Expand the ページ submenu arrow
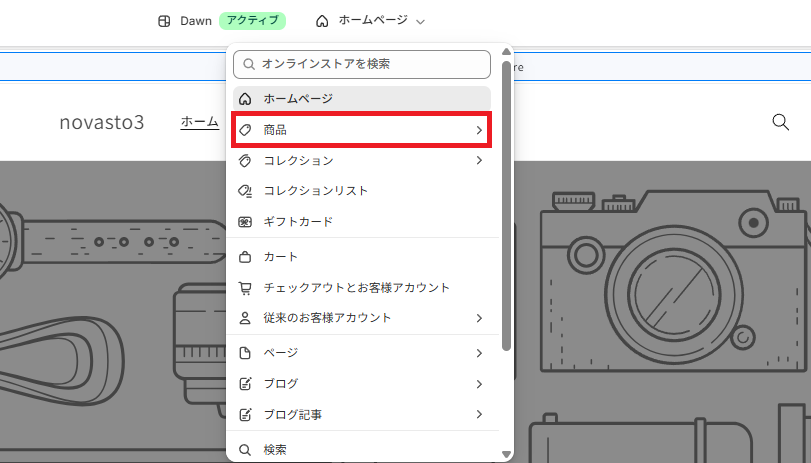Image resolution: width=811 pixels, height=463 pixels. tap(479, 353)
